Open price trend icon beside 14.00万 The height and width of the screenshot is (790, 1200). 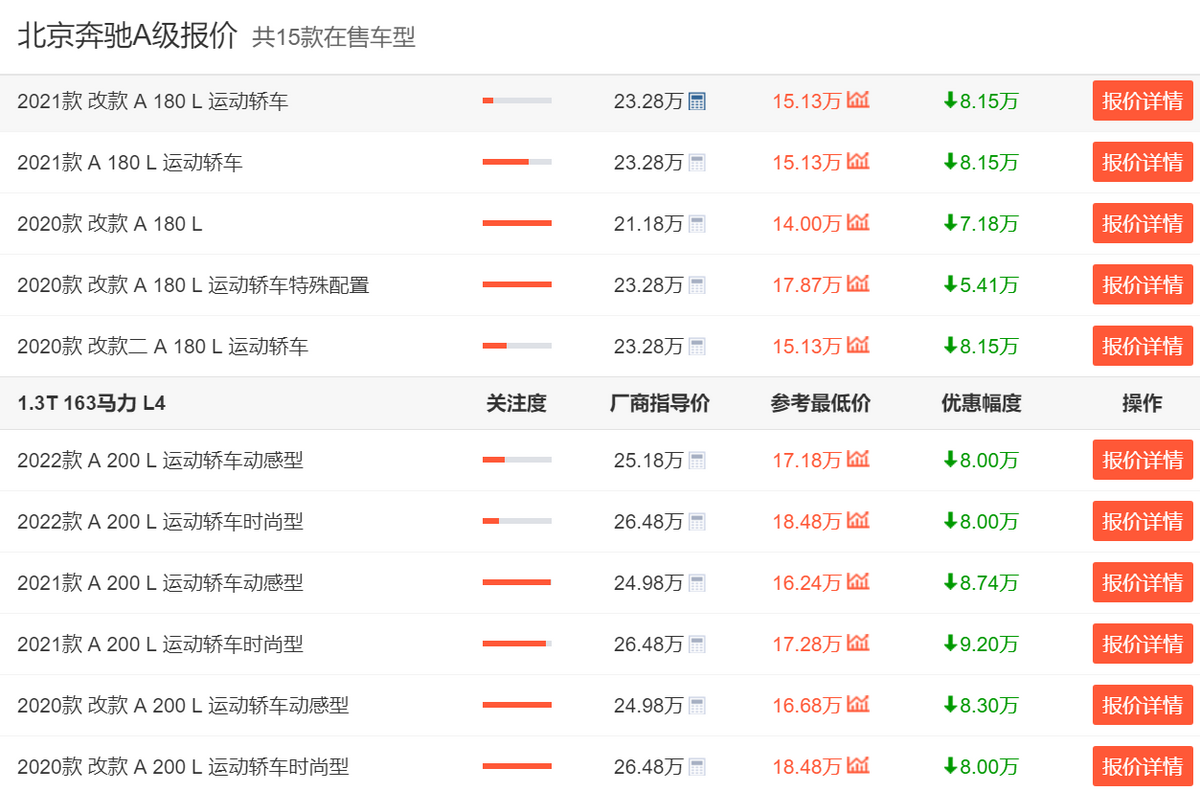[x=858, y=223]
